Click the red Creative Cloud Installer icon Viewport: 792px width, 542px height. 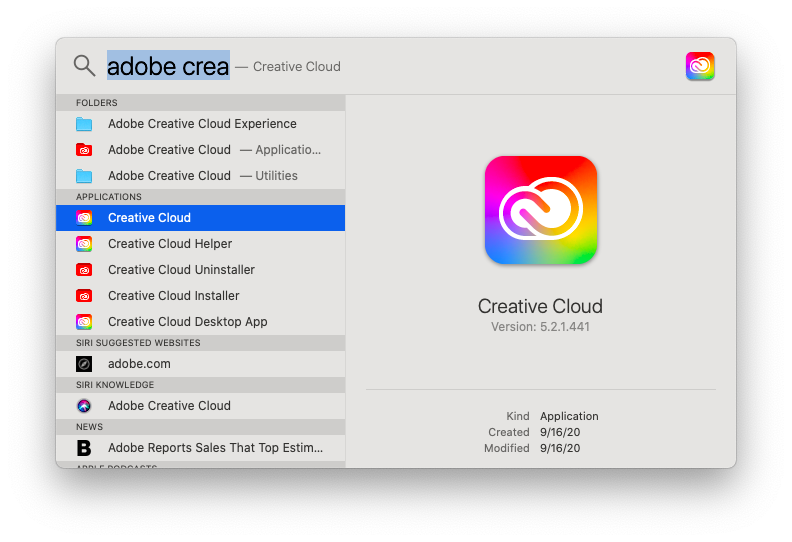click(84, 296)
